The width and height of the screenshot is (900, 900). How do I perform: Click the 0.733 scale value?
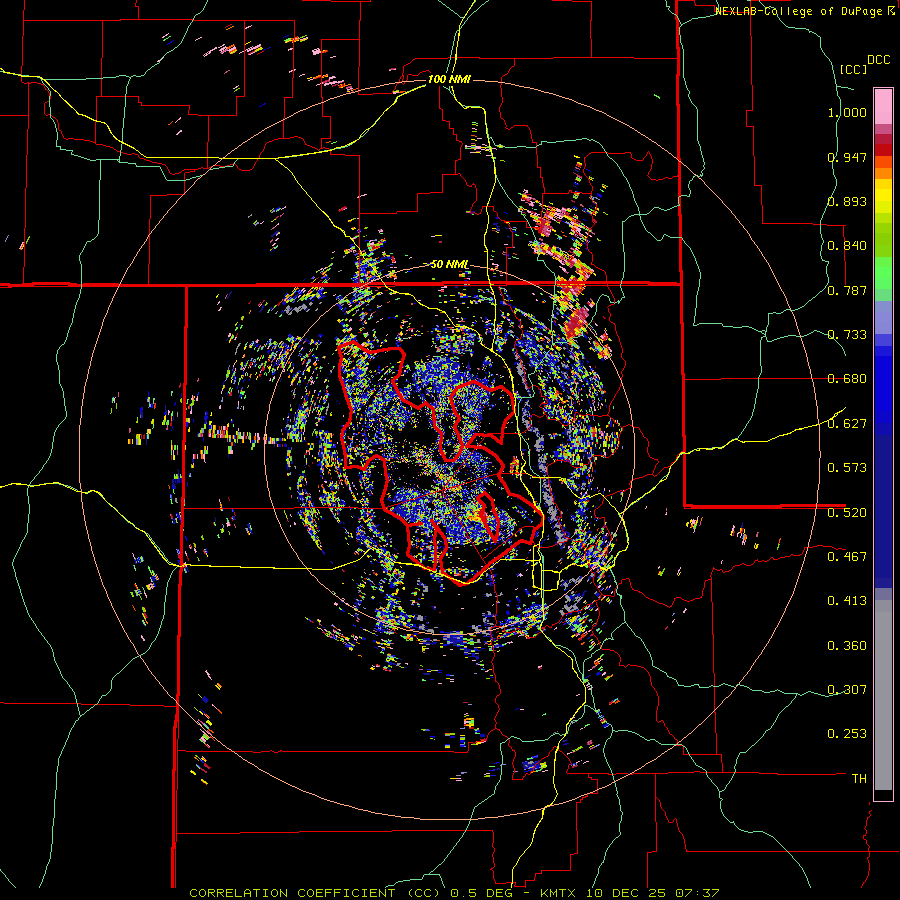(847, 335)
